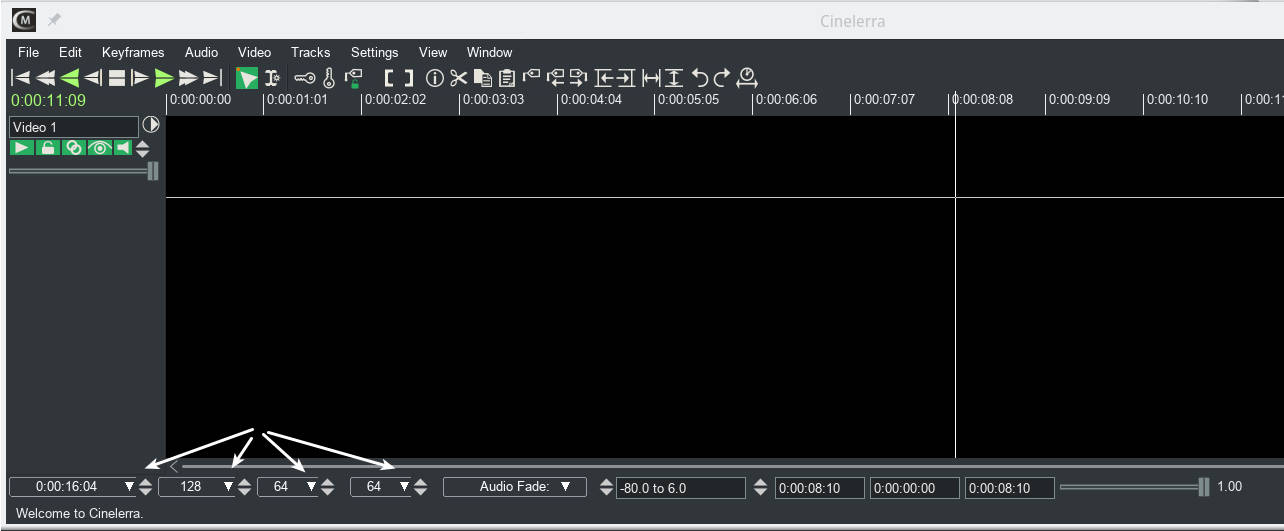Toggle play track on Video 1
The height and width of the screenshot is (531, 1284).
pos(22,148)
